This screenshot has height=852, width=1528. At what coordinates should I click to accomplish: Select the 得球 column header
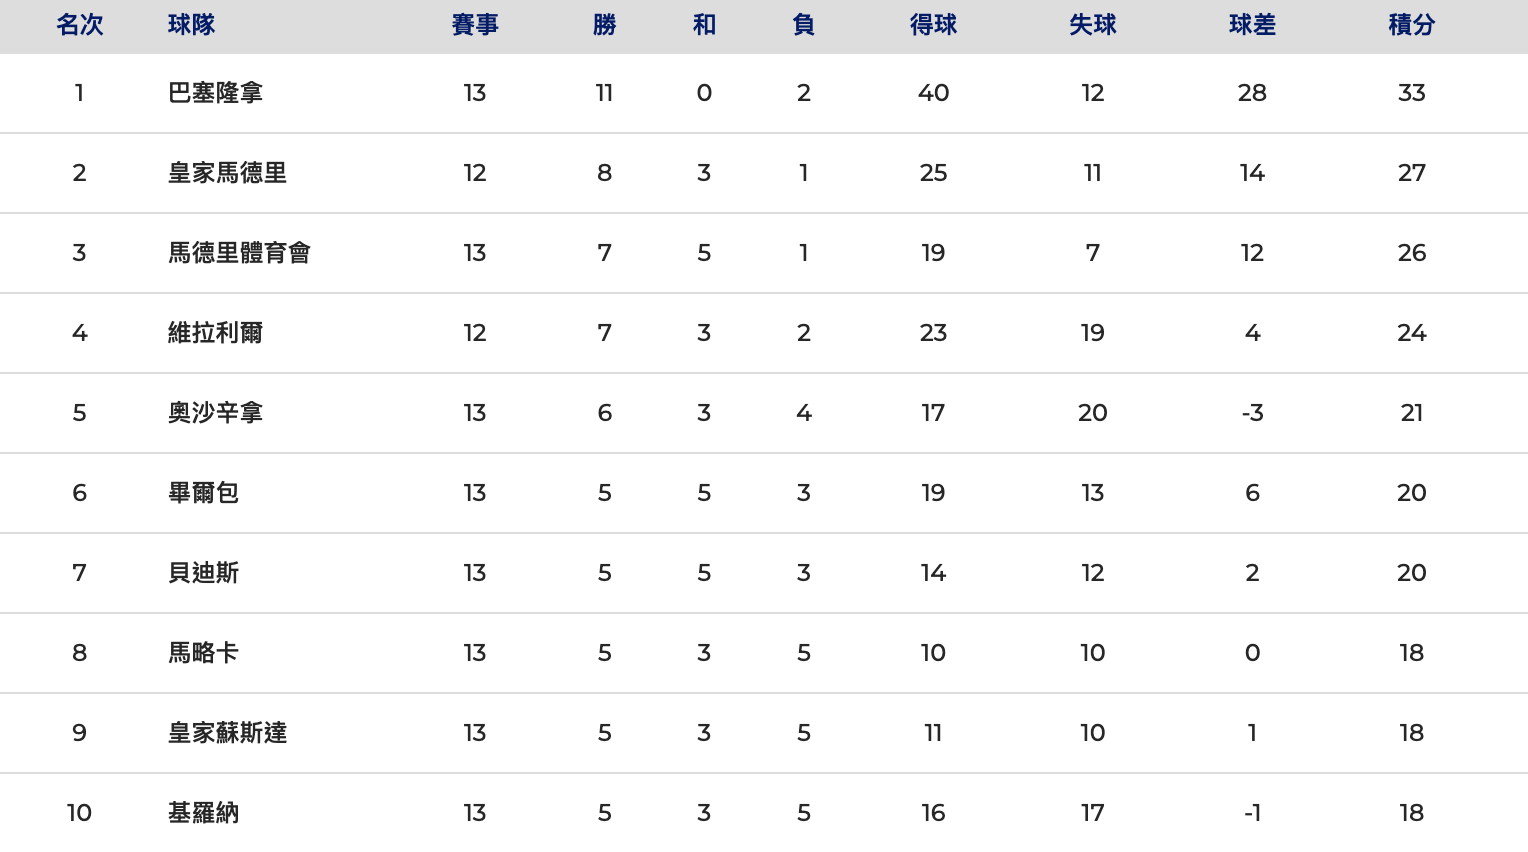point(933,25)
